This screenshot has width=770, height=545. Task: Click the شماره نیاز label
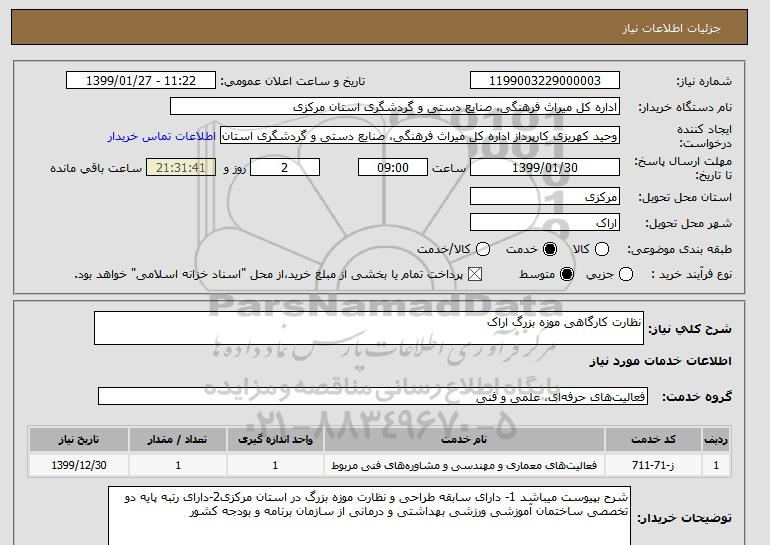pos(704,82)
